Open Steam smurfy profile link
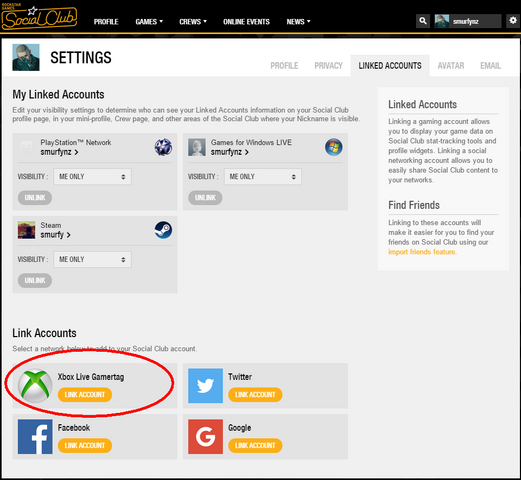 click(55, 235)
